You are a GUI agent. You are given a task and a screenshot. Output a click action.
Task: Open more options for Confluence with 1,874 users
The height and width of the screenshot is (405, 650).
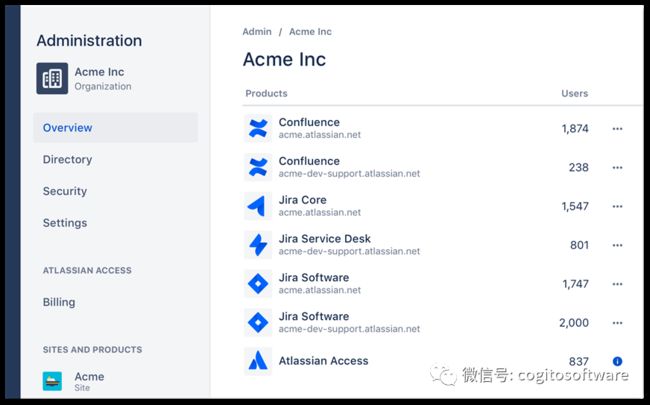(x=617, y=129)
